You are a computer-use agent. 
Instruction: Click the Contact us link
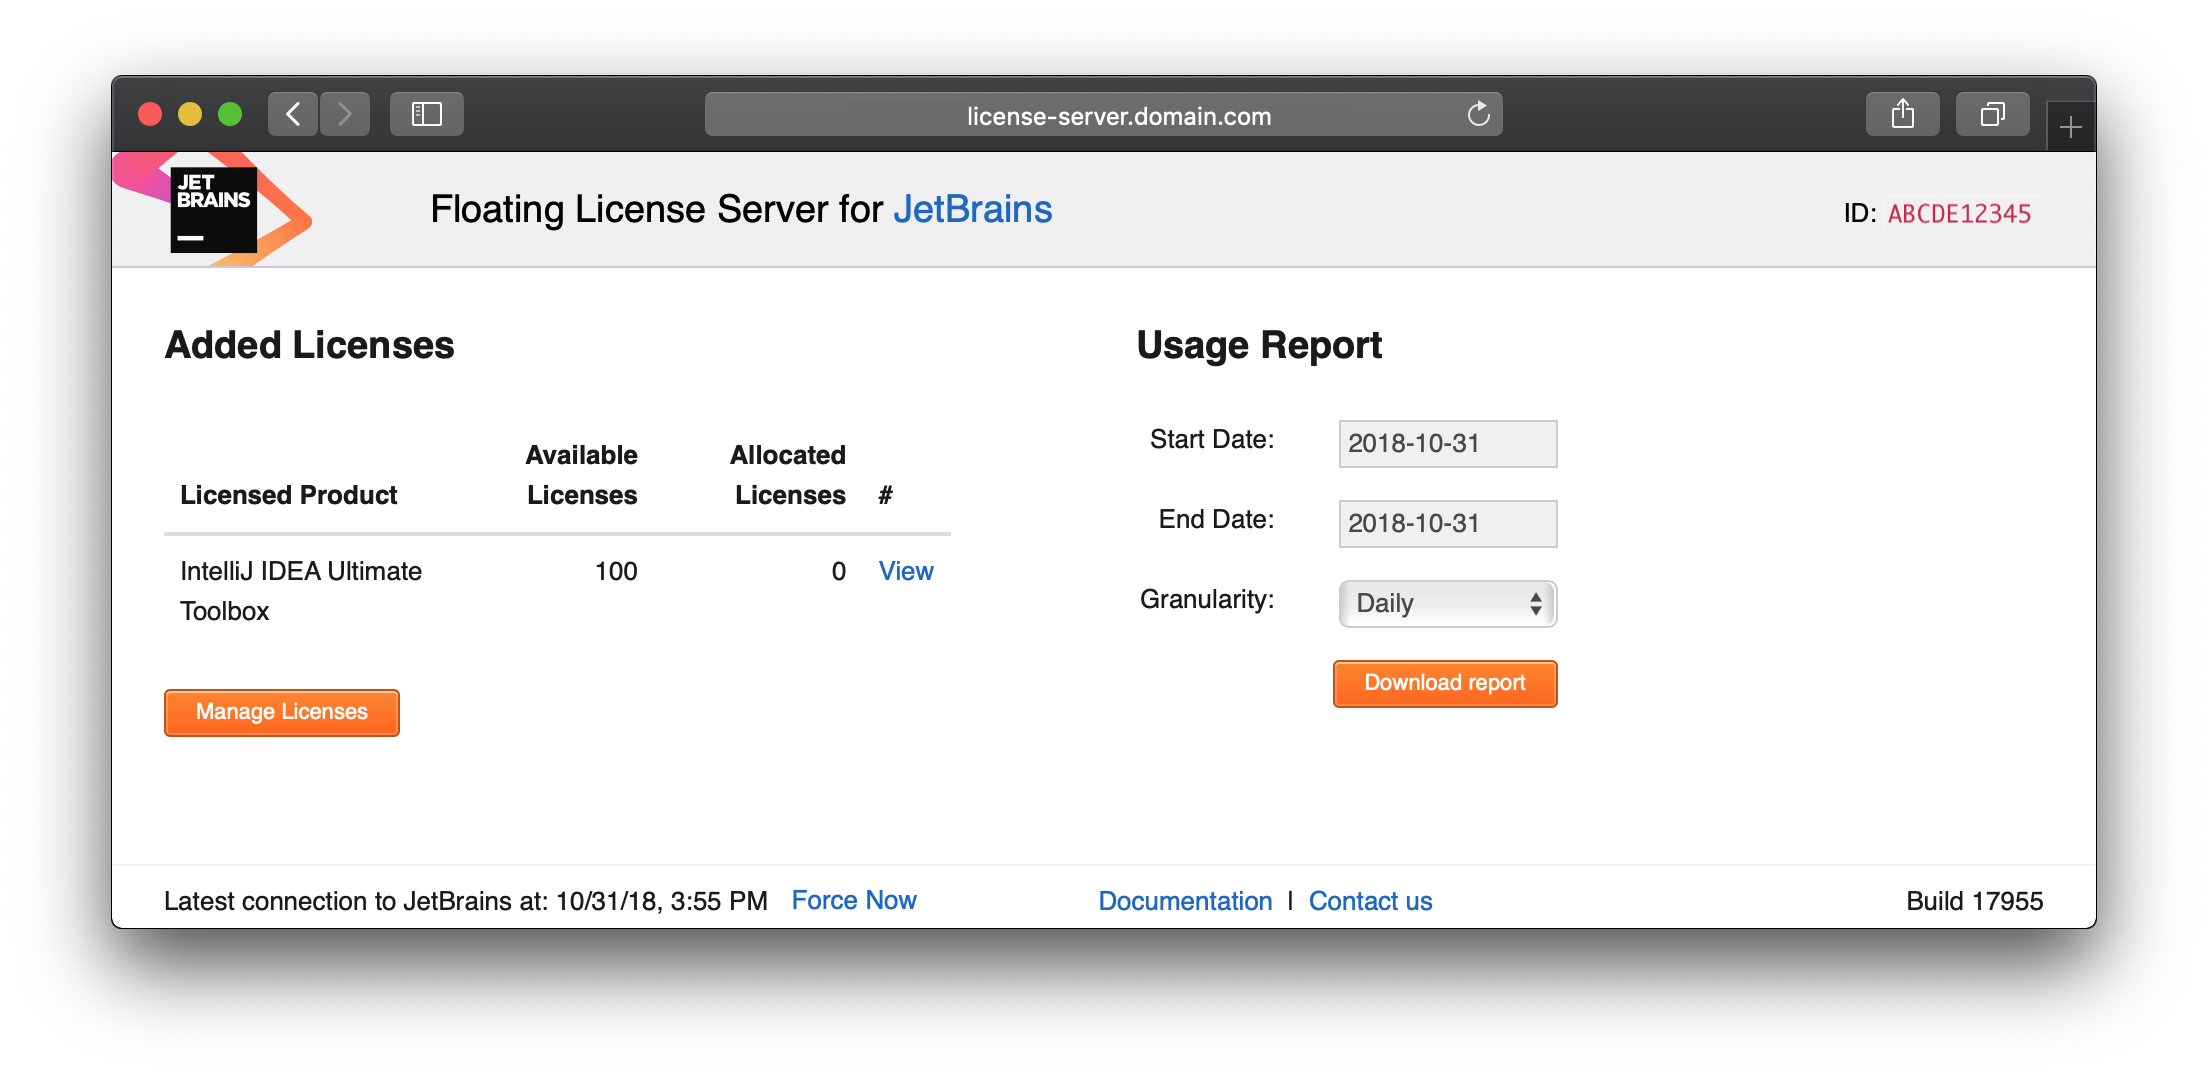point(1370,900)
